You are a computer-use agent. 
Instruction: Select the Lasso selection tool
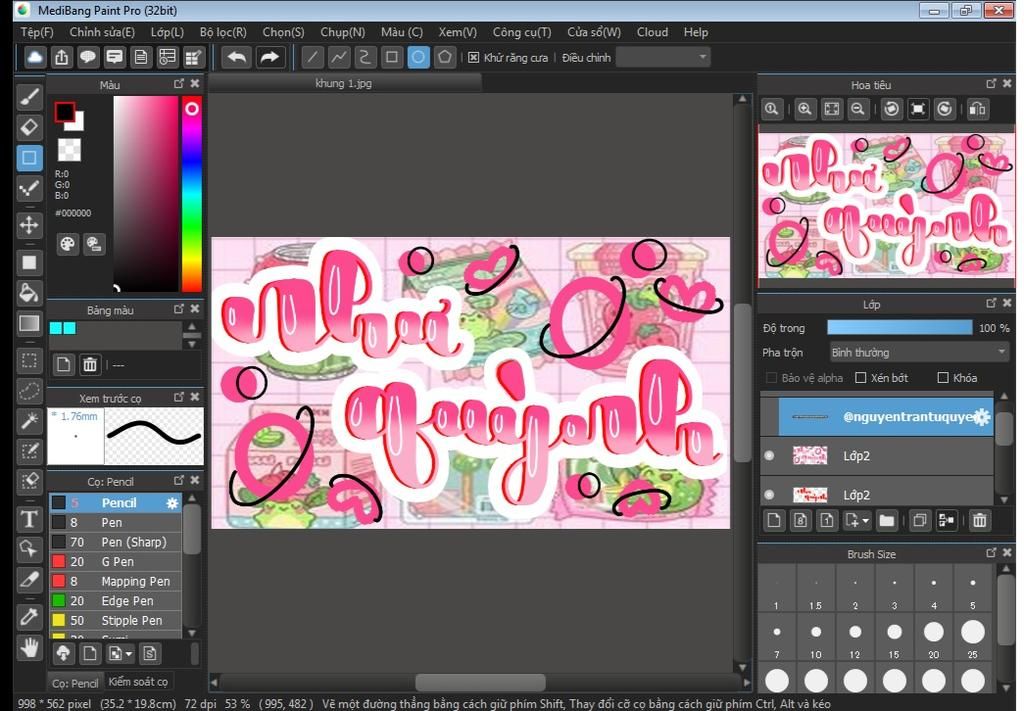pos(29,391)
